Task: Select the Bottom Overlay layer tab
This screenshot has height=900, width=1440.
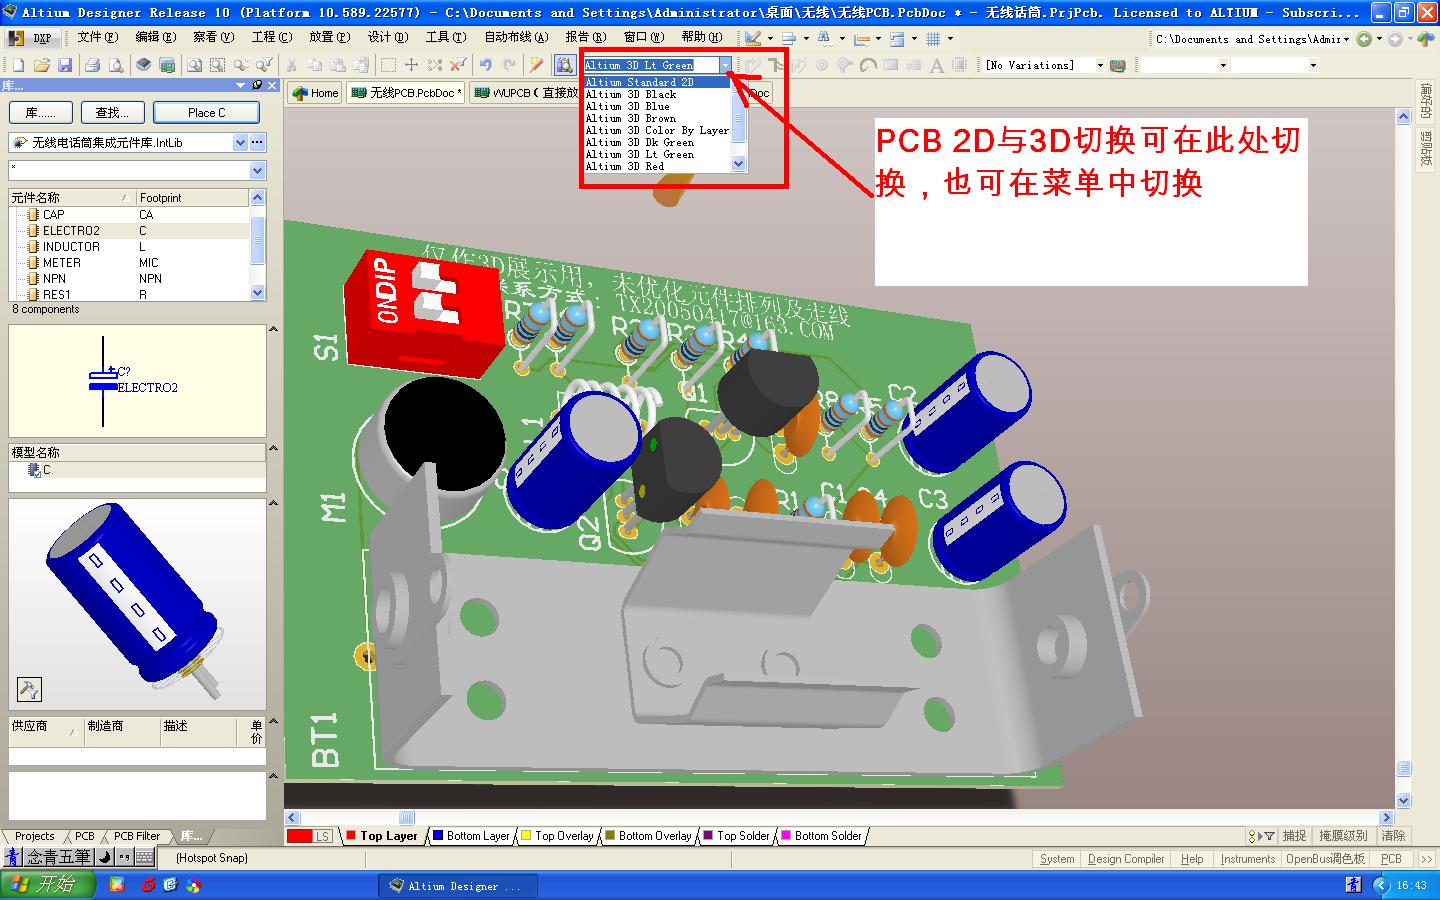Action: (648, 836)
